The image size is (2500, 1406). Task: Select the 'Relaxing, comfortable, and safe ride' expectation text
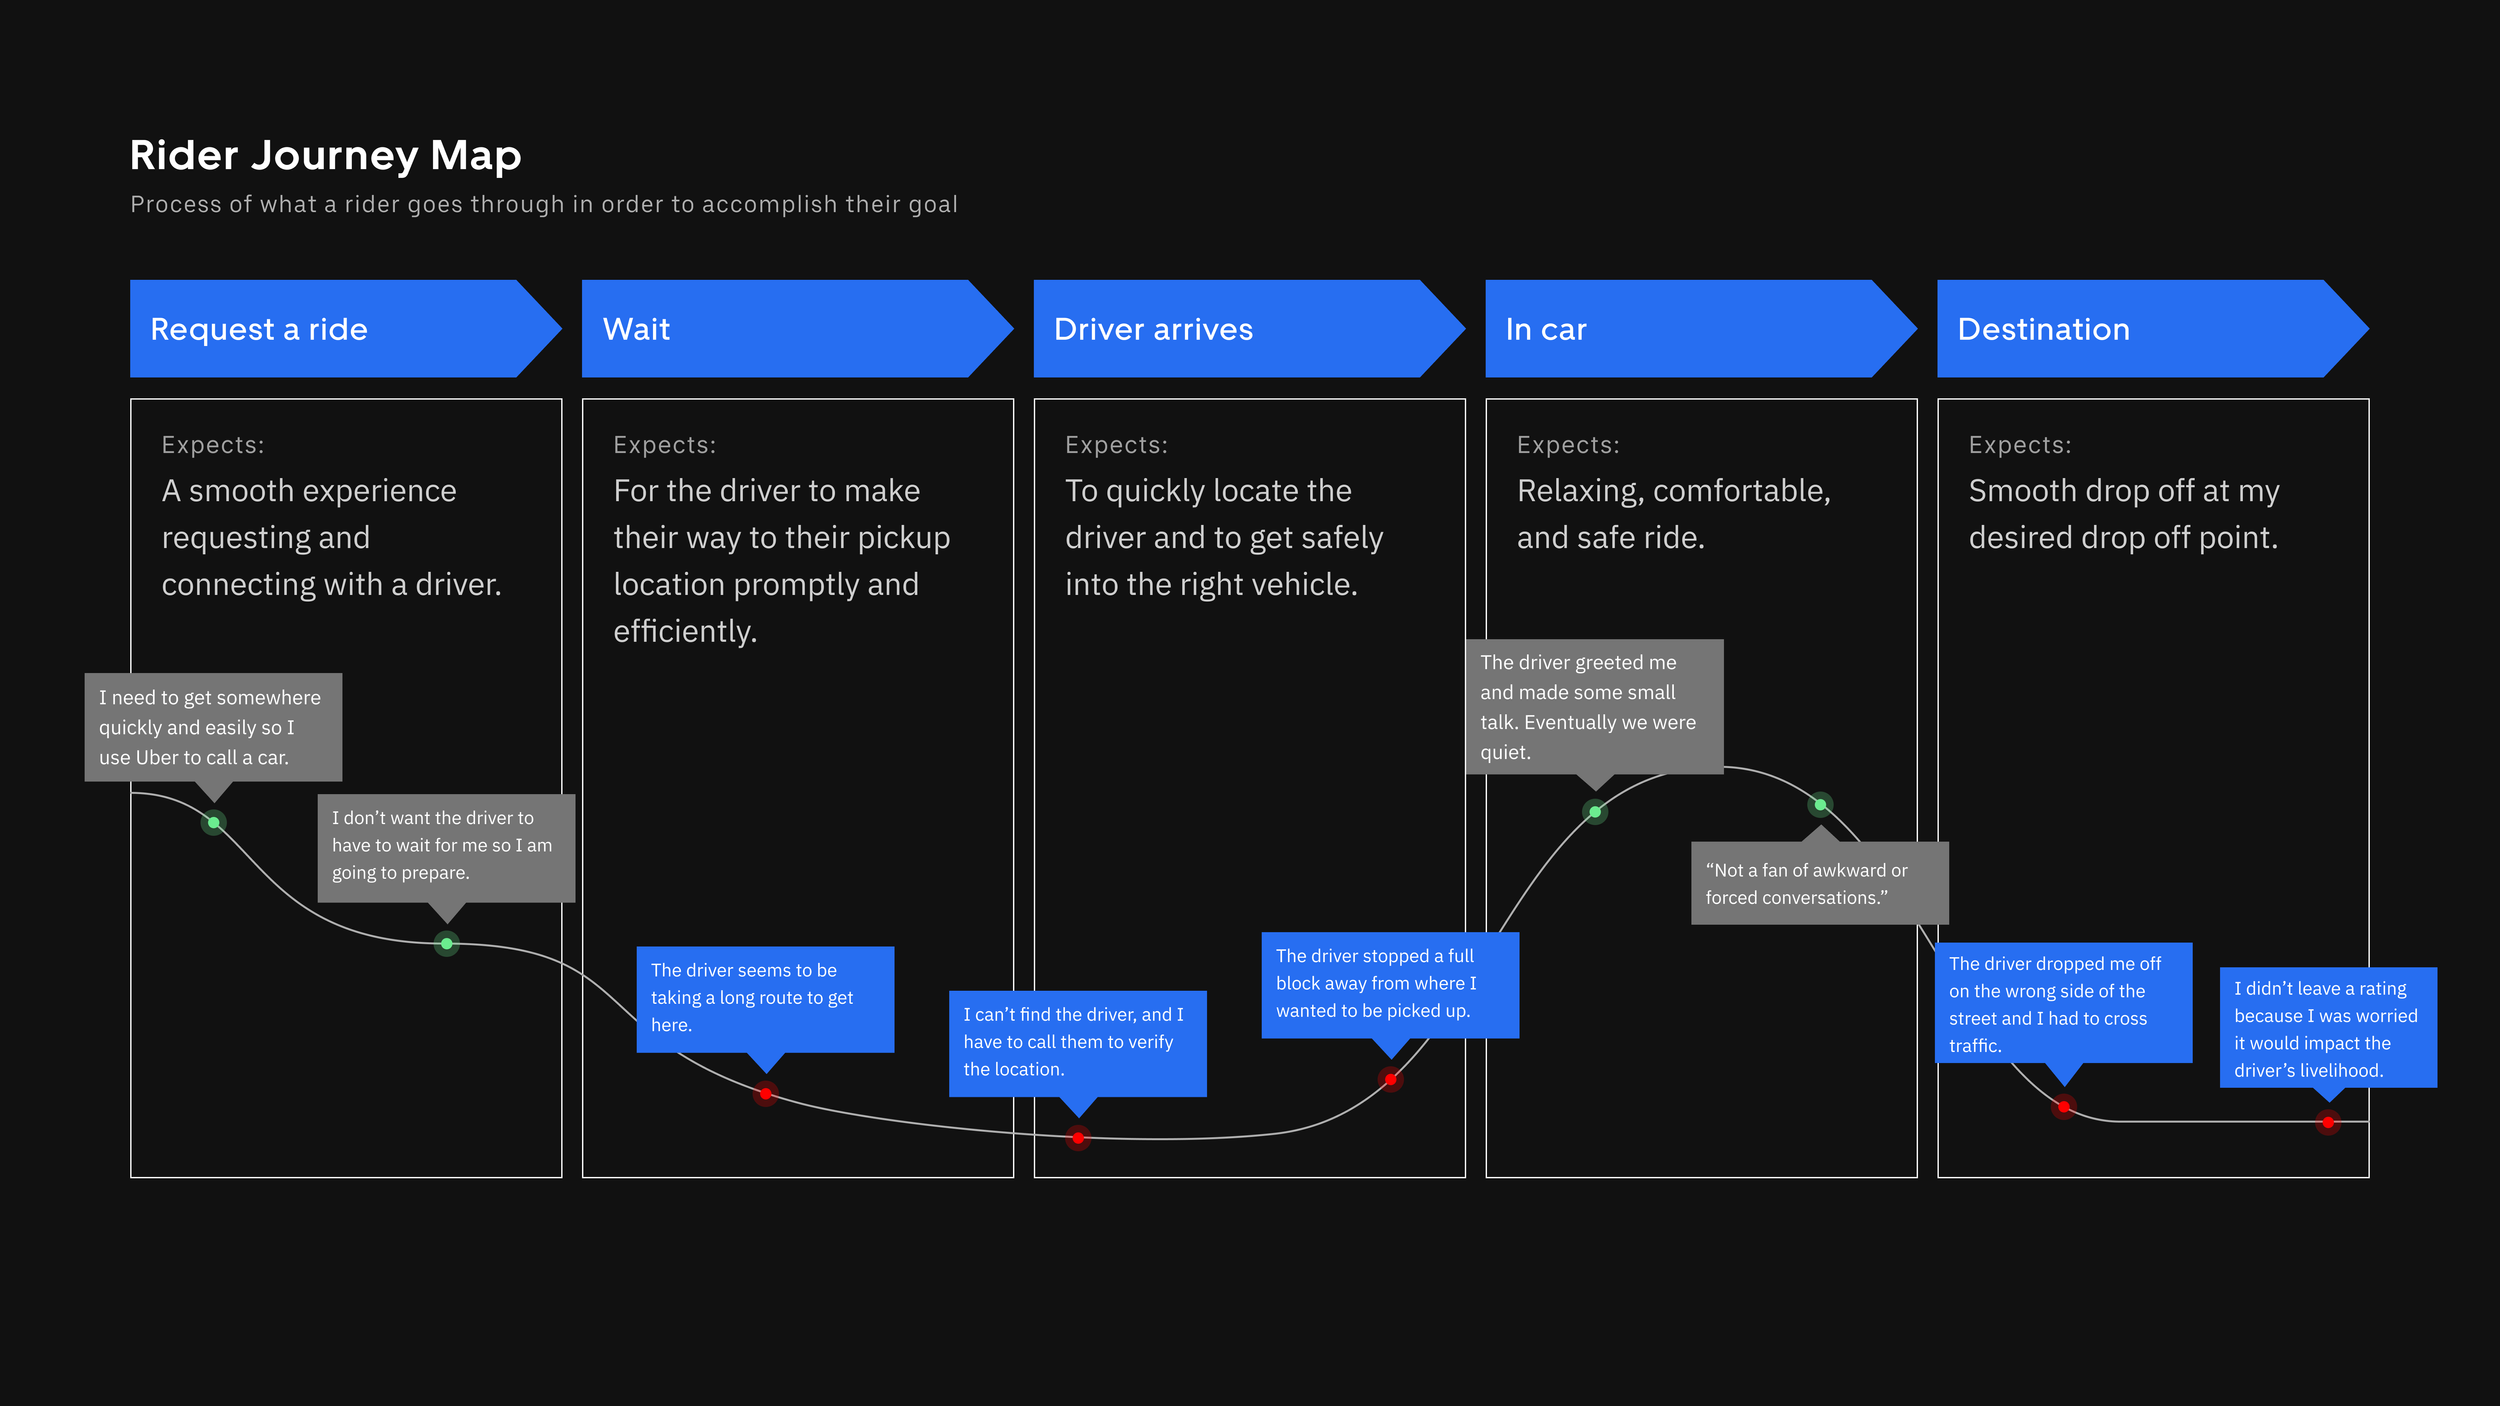coord(1673,514)
